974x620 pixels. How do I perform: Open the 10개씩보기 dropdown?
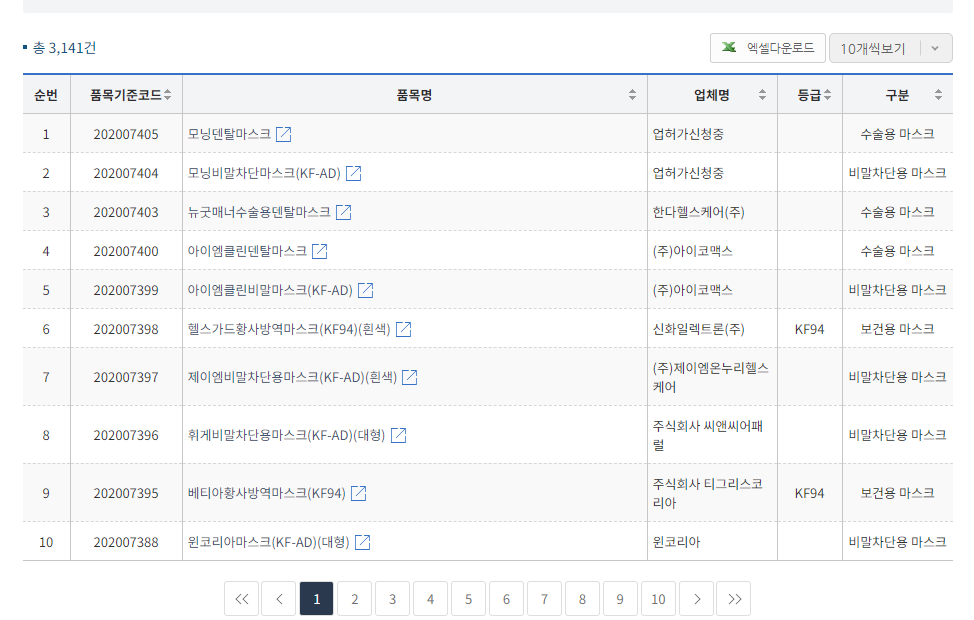pyautogui.click(x=891, y=48)
